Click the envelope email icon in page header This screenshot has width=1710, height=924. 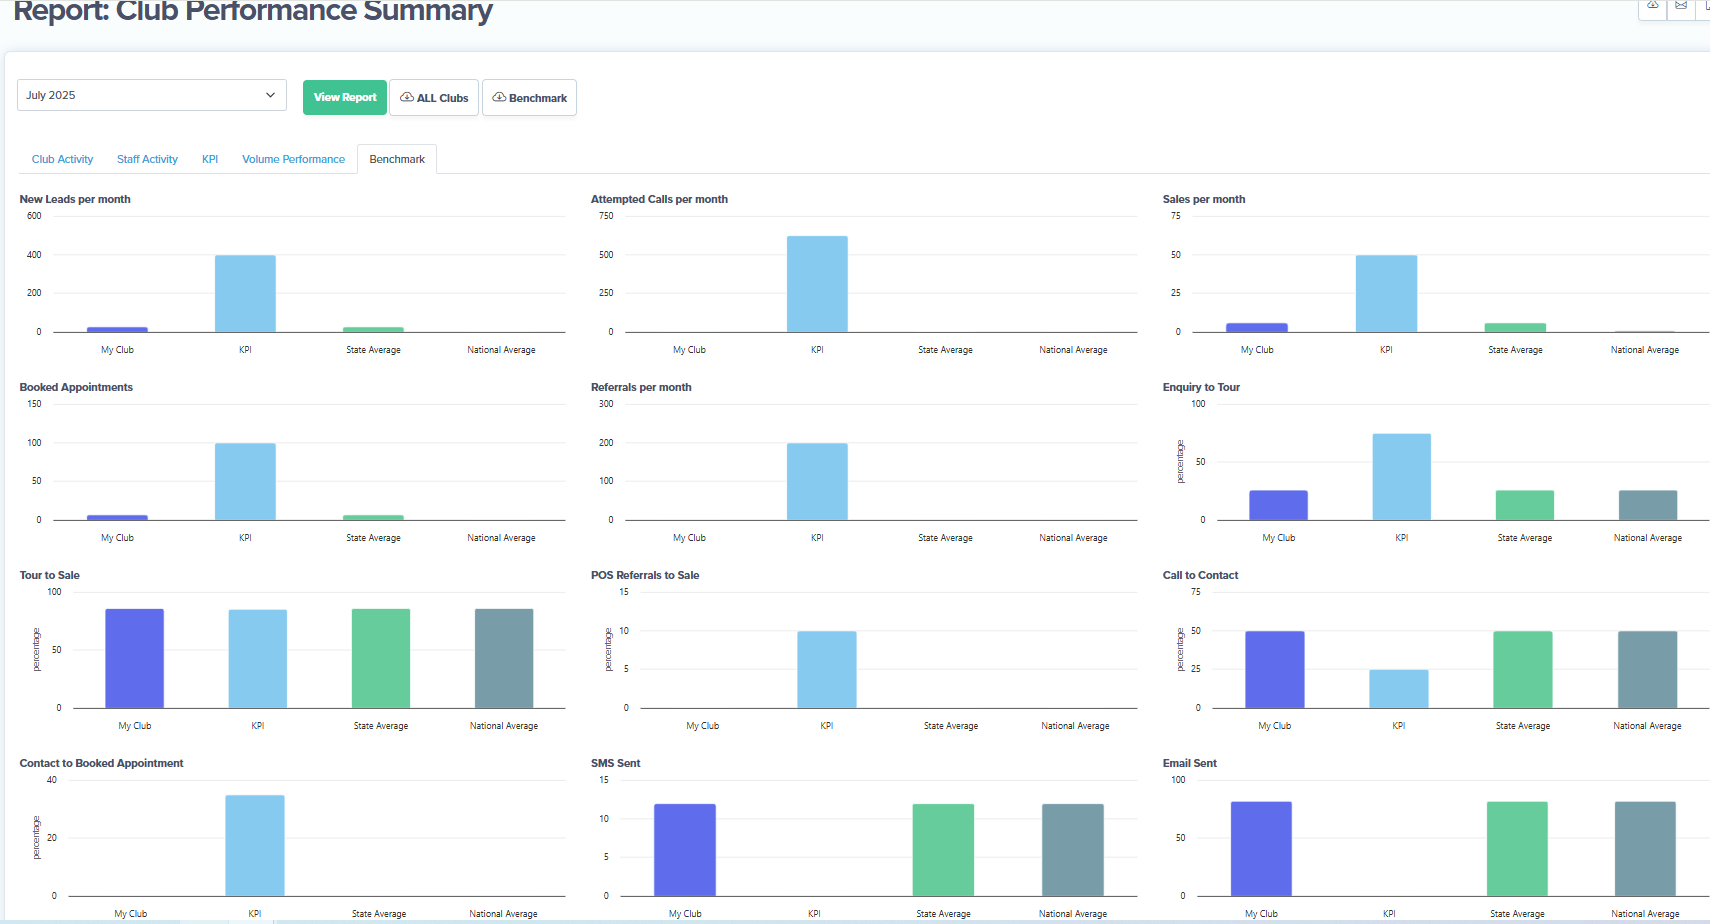[x=1681, y=6]
